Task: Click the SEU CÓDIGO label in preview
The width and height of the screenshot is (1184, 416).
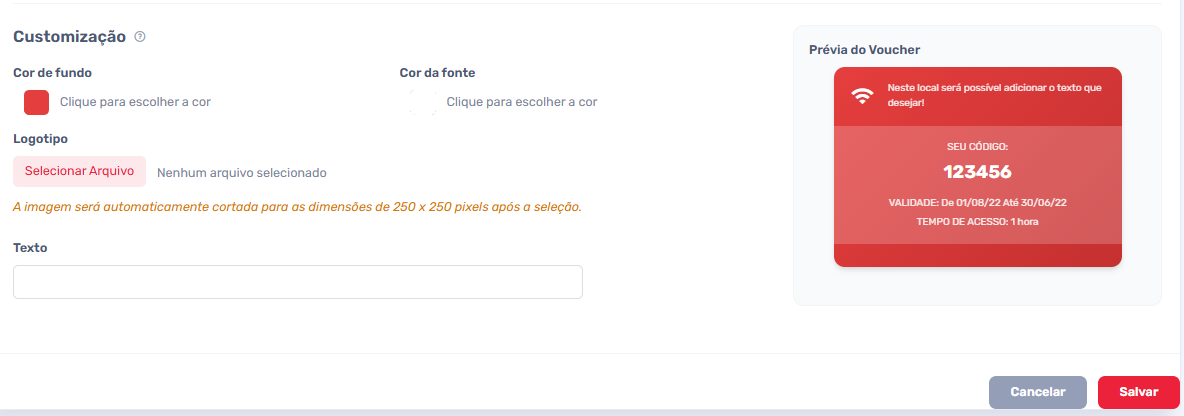Action: [977, 146]
